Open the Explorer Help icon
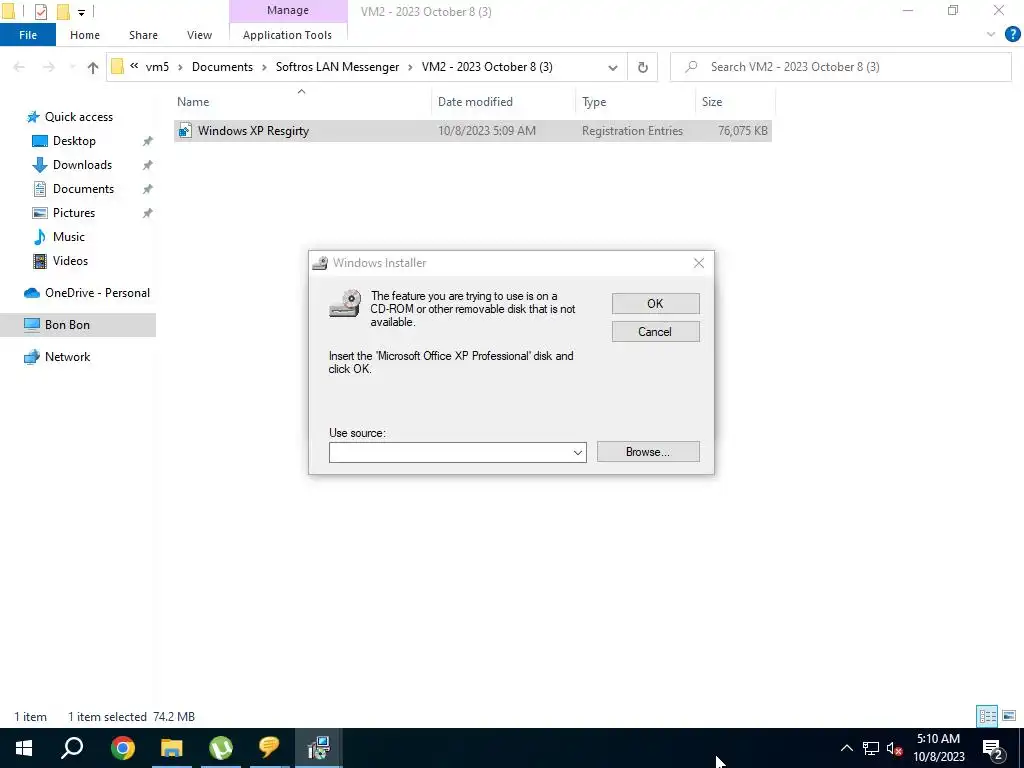 1012,34
